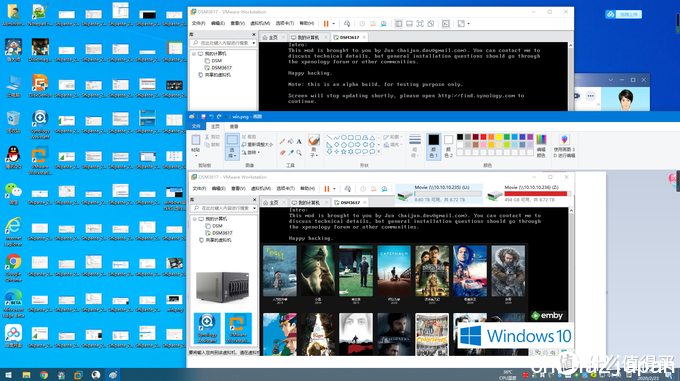Image resolution: width=680 pixels, height=381 pixels.
Task: Select the QQ penguin desktop icon
Action: click(13, 157)
